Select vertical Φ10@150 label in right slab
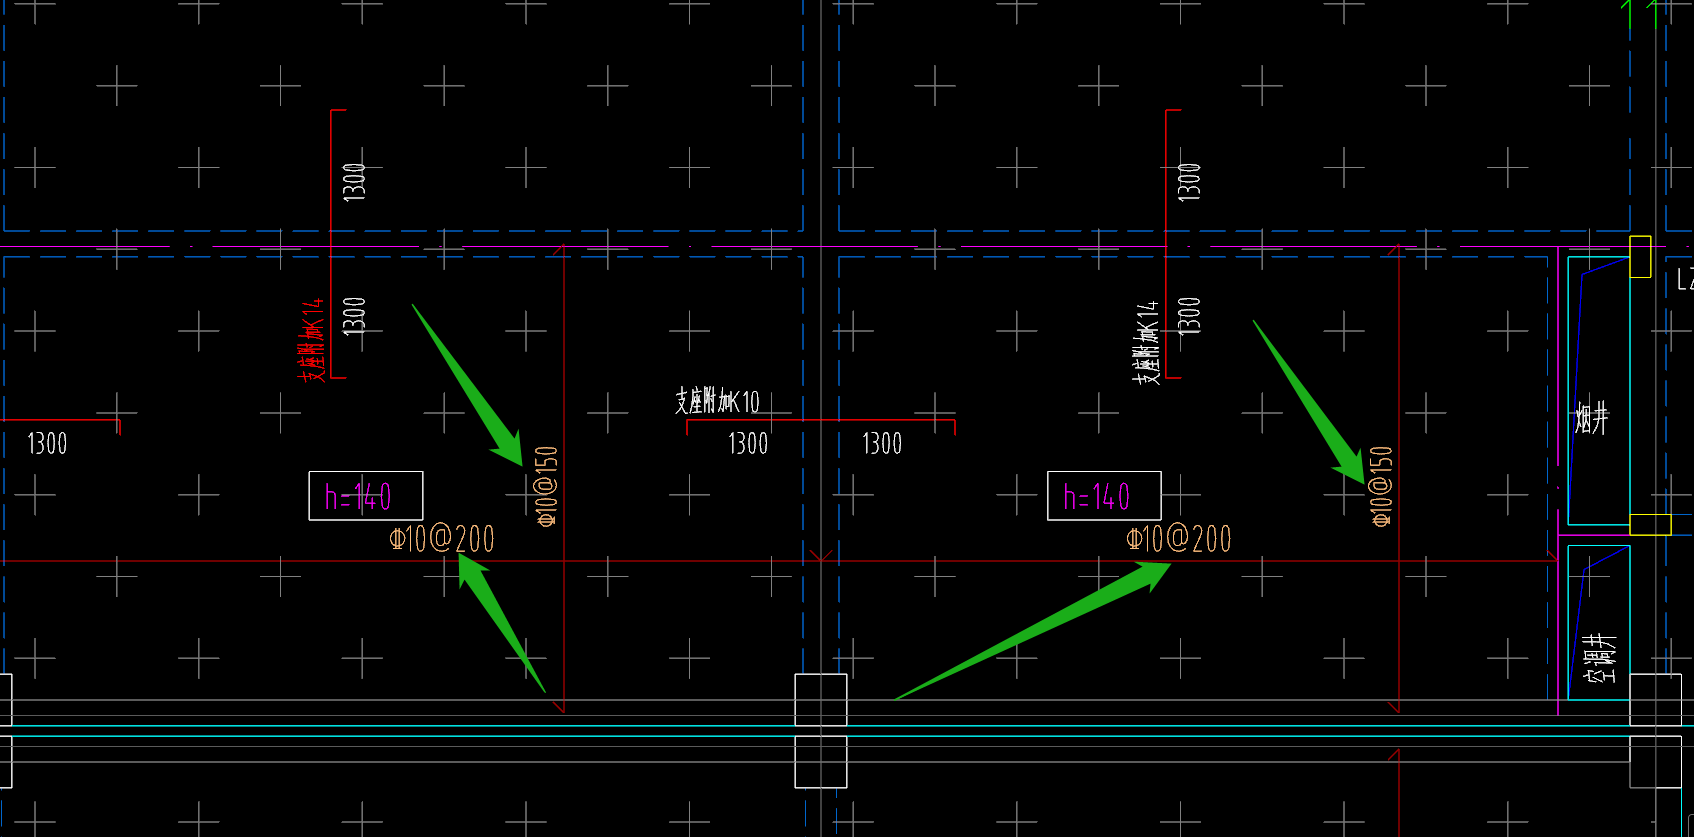 (x=1381, y=486)
